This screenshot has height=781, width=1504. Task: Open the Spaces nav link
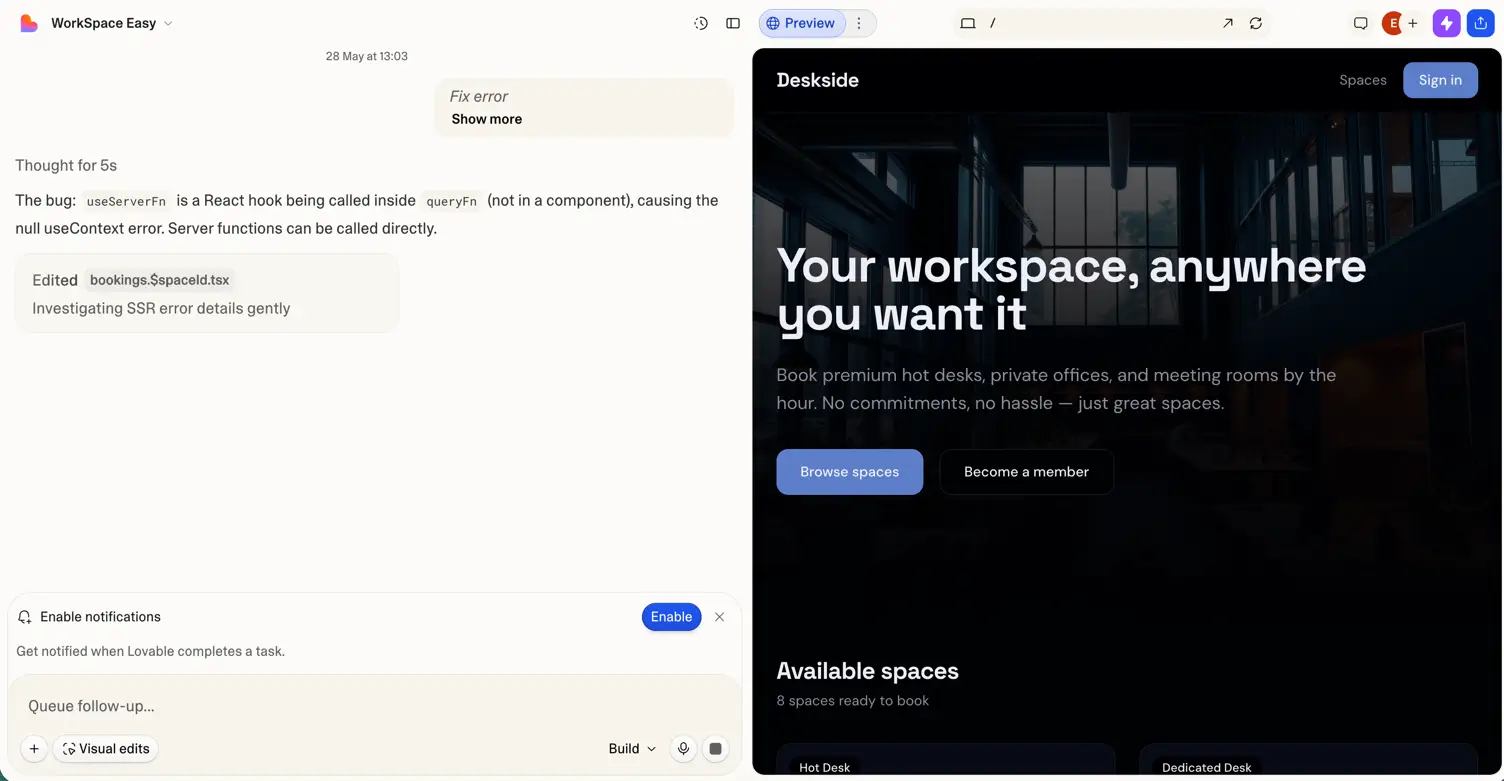pos(1363,80)
